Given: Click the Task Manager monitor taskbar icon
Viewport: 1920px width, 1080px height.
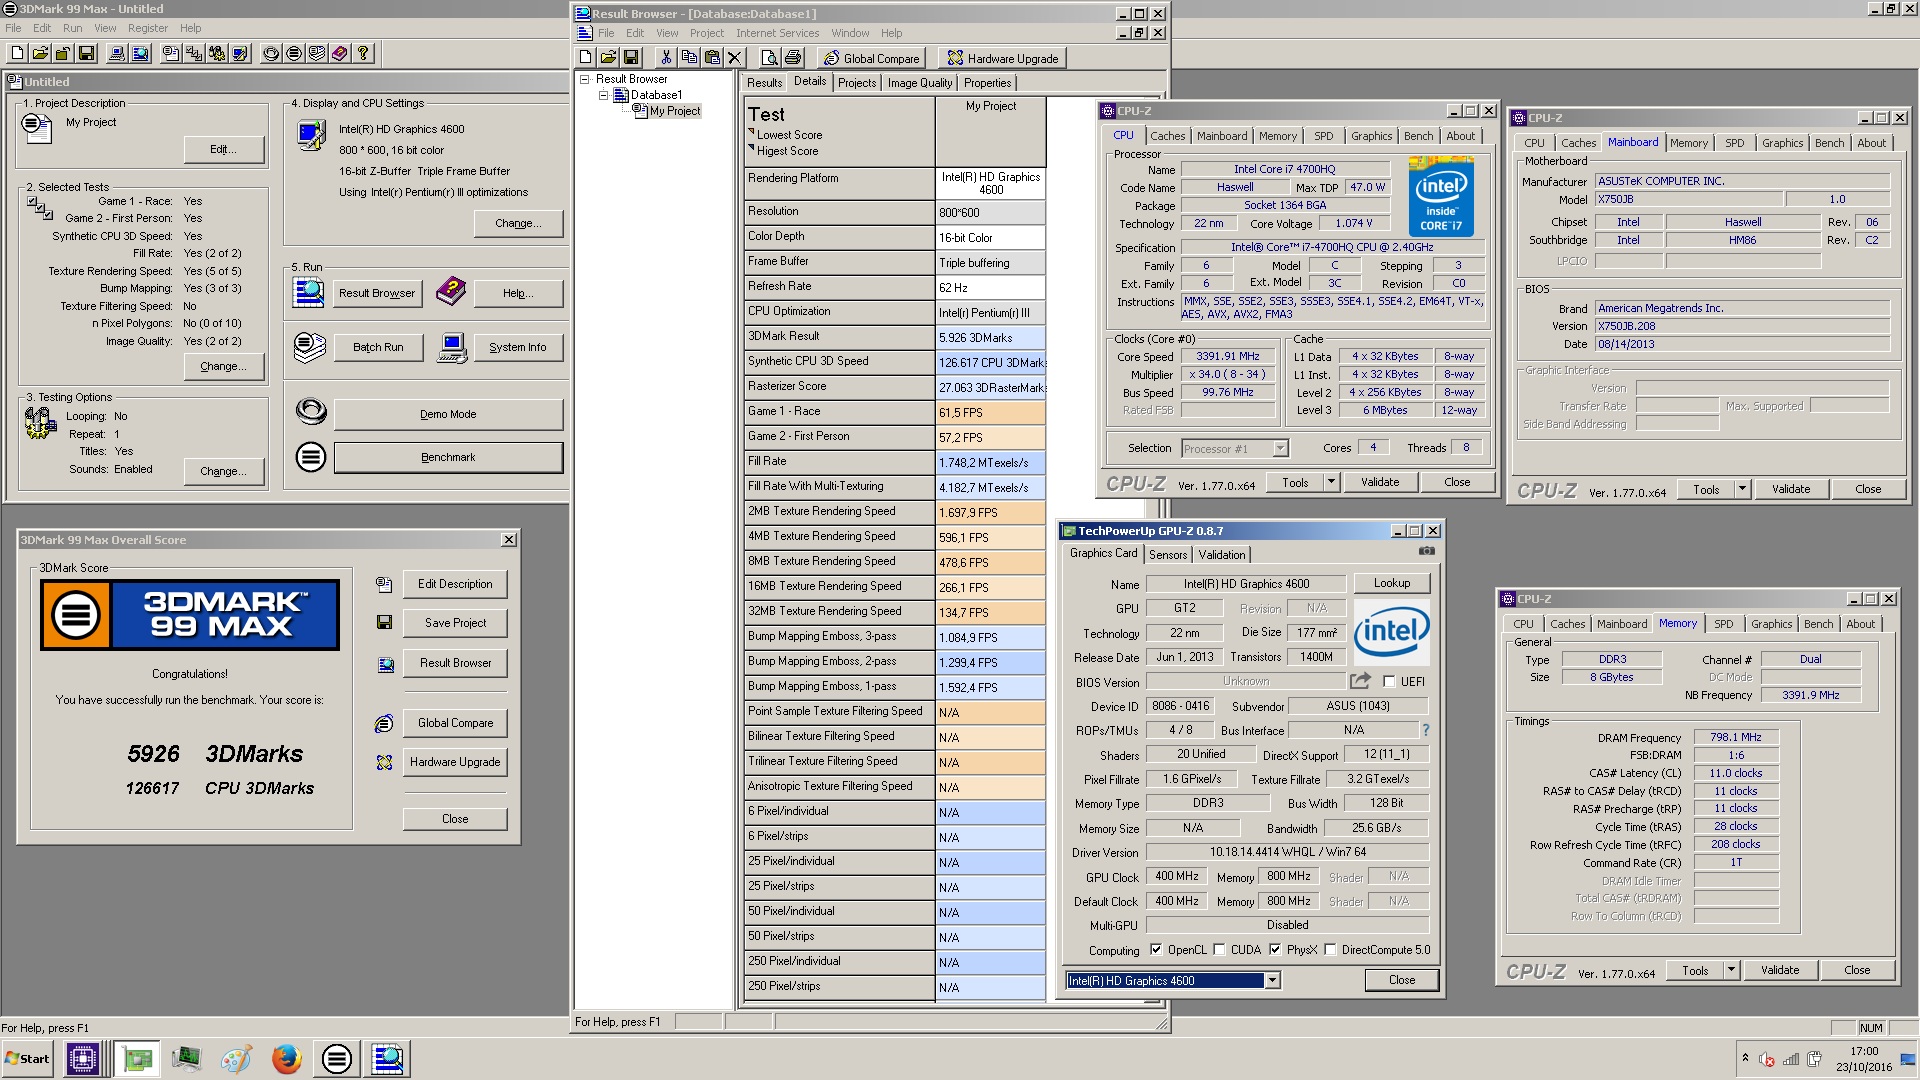Looking at the screenshot, I should click(x=187, y=1058).
